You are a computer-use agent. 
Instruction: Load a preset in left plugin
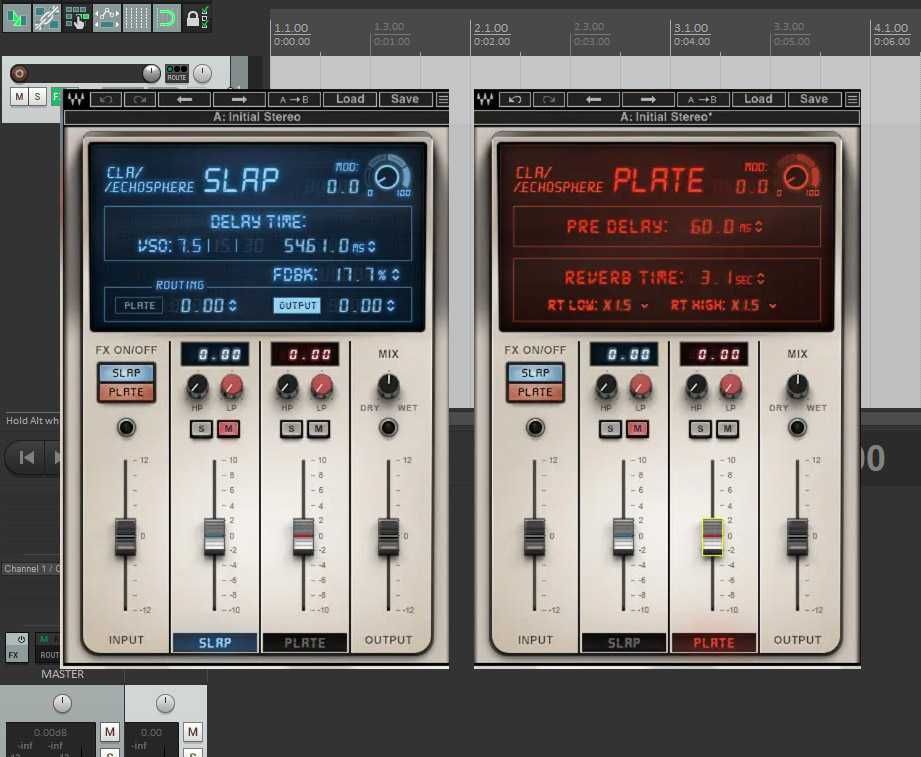pyautogui.click(x=350, y=99)
